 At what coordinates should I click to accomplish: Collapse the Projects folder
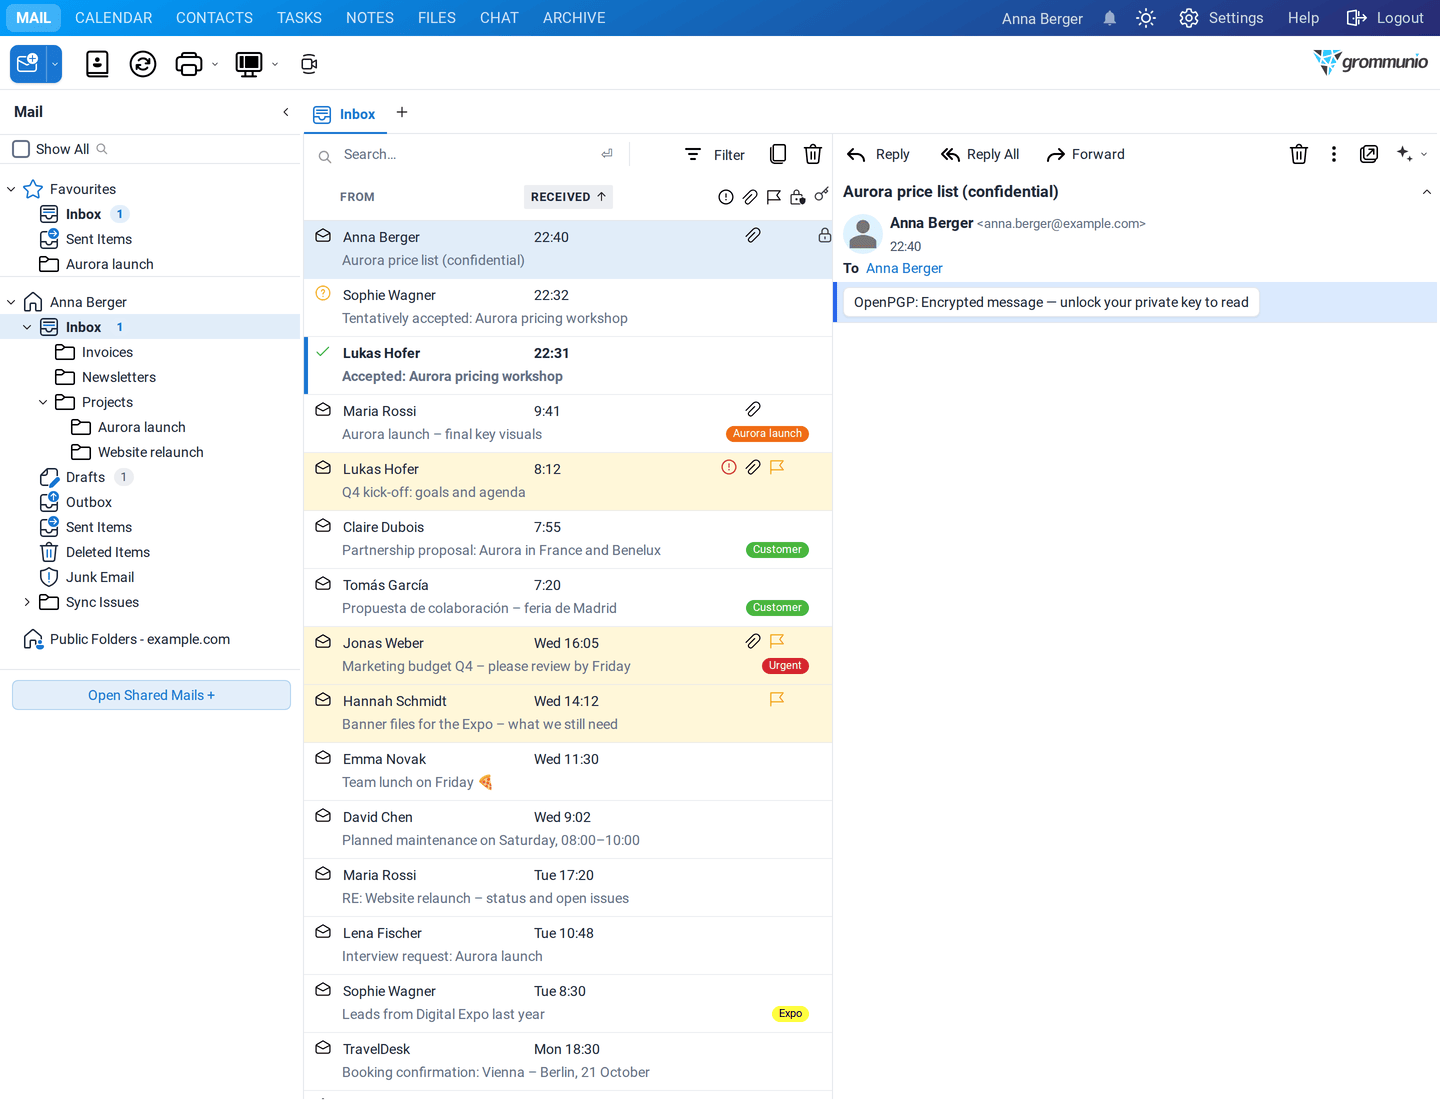43,402
